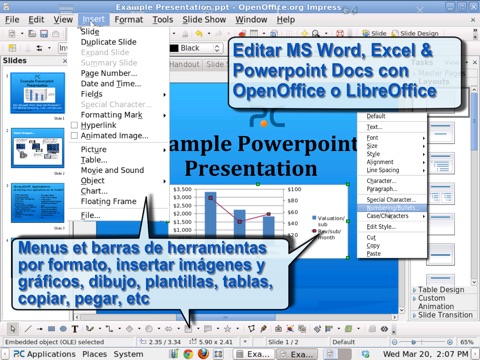Select the Text tool in drawing toolbar

click(75, 329)
